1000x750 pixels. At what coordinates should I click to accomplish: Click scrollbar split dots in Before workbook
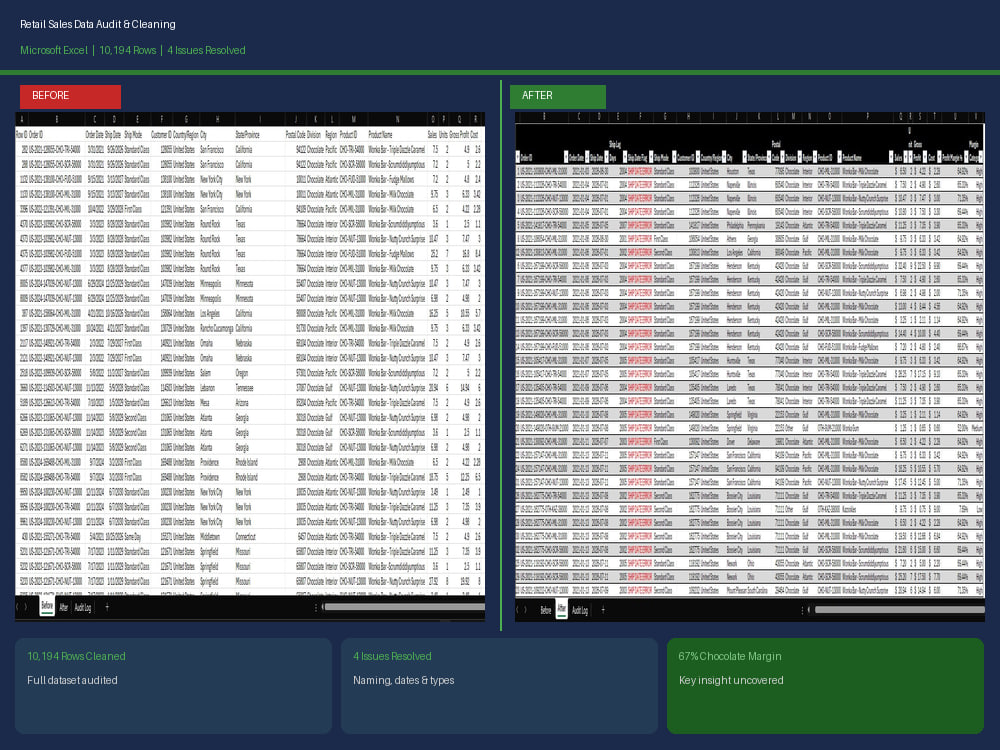[x=316, y=608]
